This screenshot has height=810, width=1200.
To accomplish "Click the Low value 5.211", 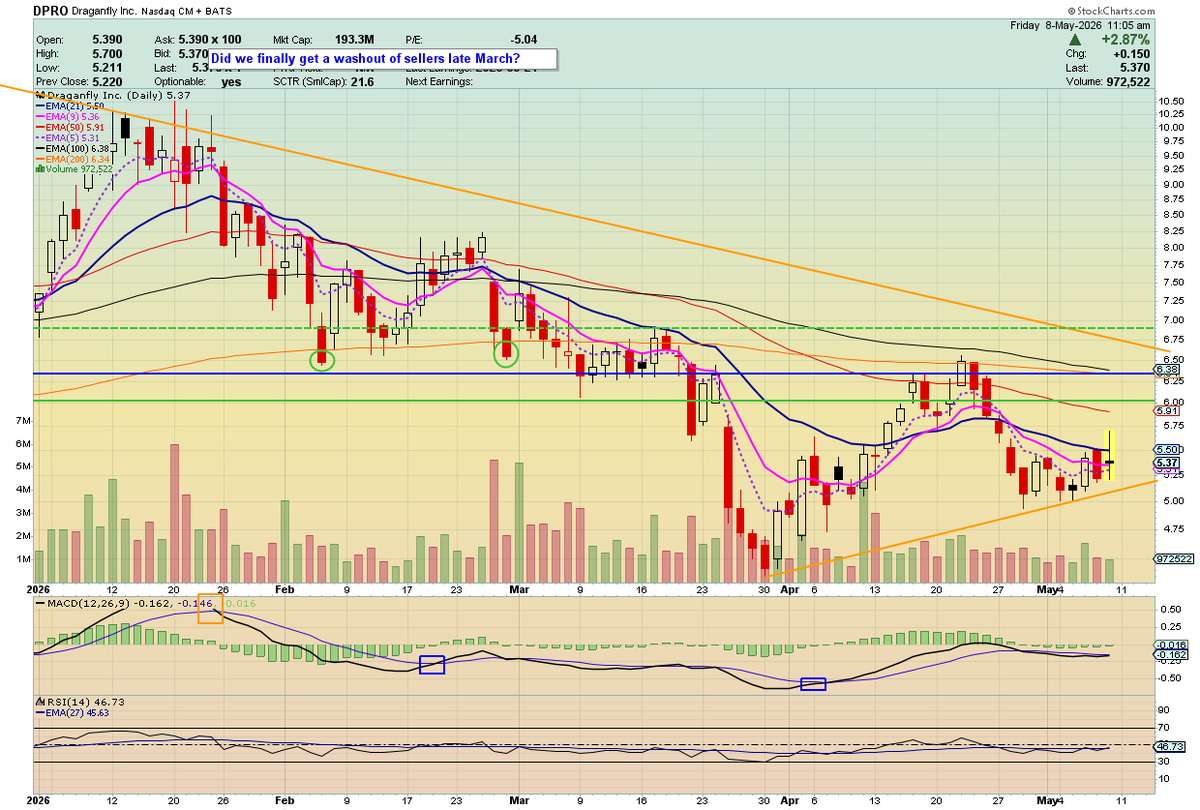I will click(105, 66).
